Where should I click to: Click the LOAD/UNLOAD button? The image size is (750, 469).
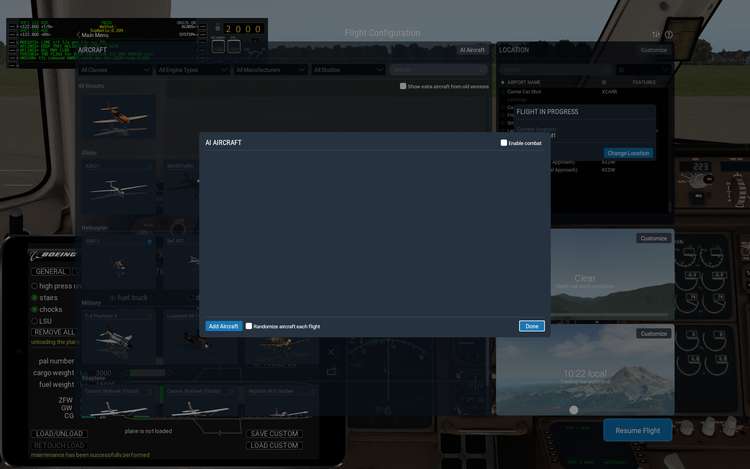tap(59, 434)
